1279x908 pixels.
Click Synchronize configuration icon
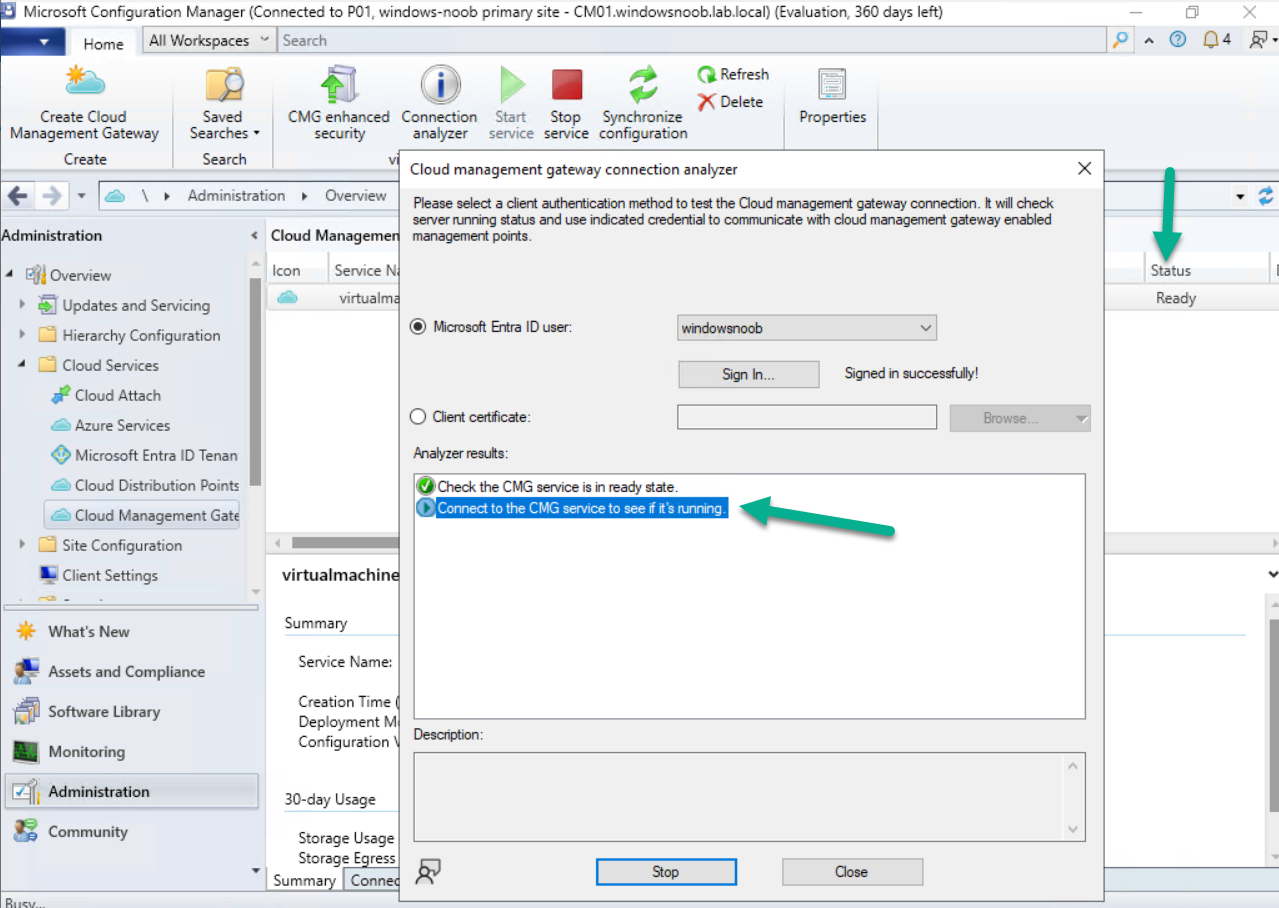pyautogui.click(x=643, y=84)
